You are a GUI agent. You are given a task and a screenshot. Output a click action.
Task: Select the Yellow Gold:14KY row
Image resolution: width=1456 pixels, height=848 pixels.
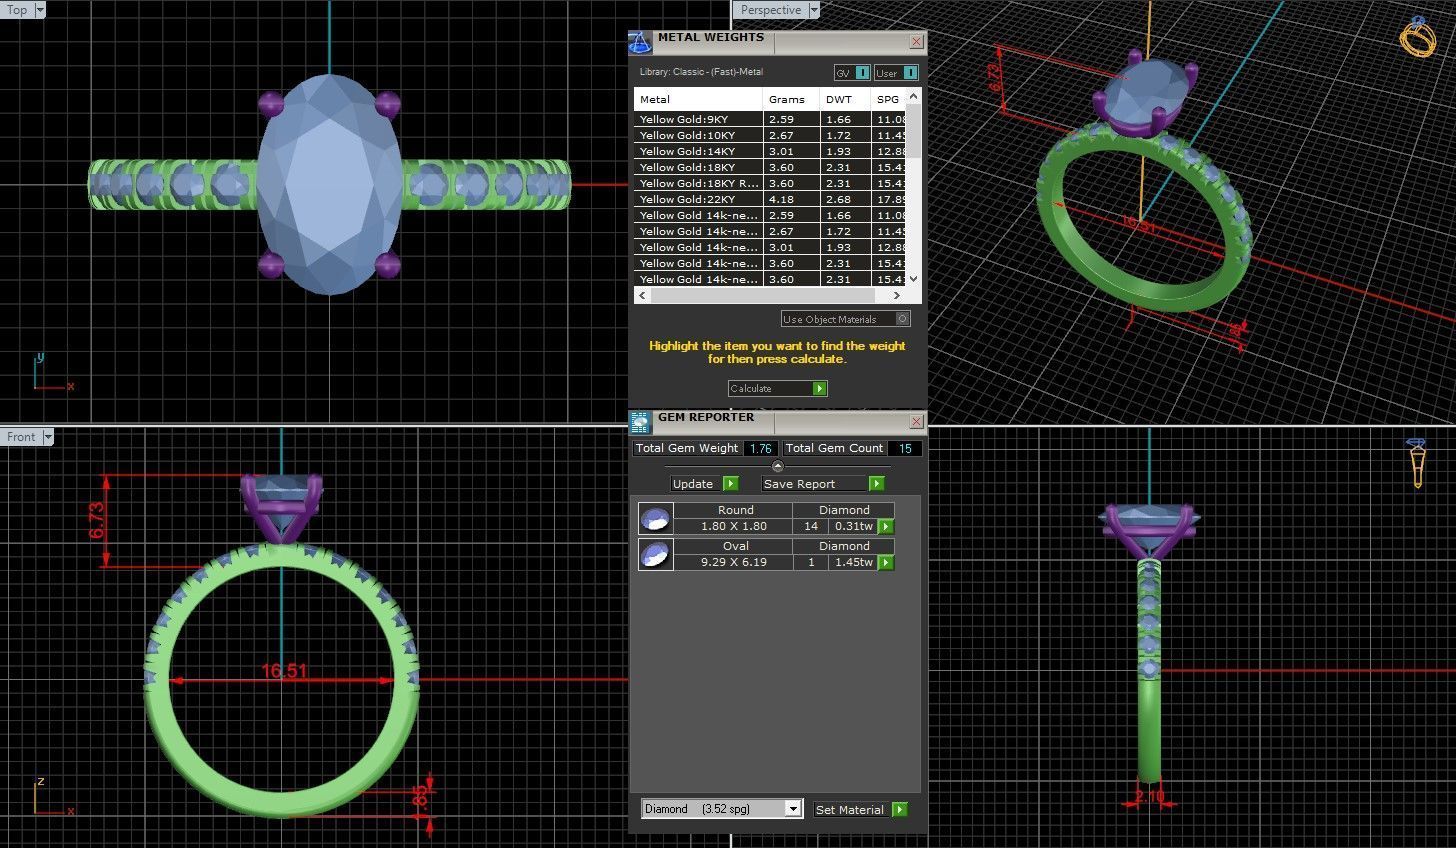[770, 151]
